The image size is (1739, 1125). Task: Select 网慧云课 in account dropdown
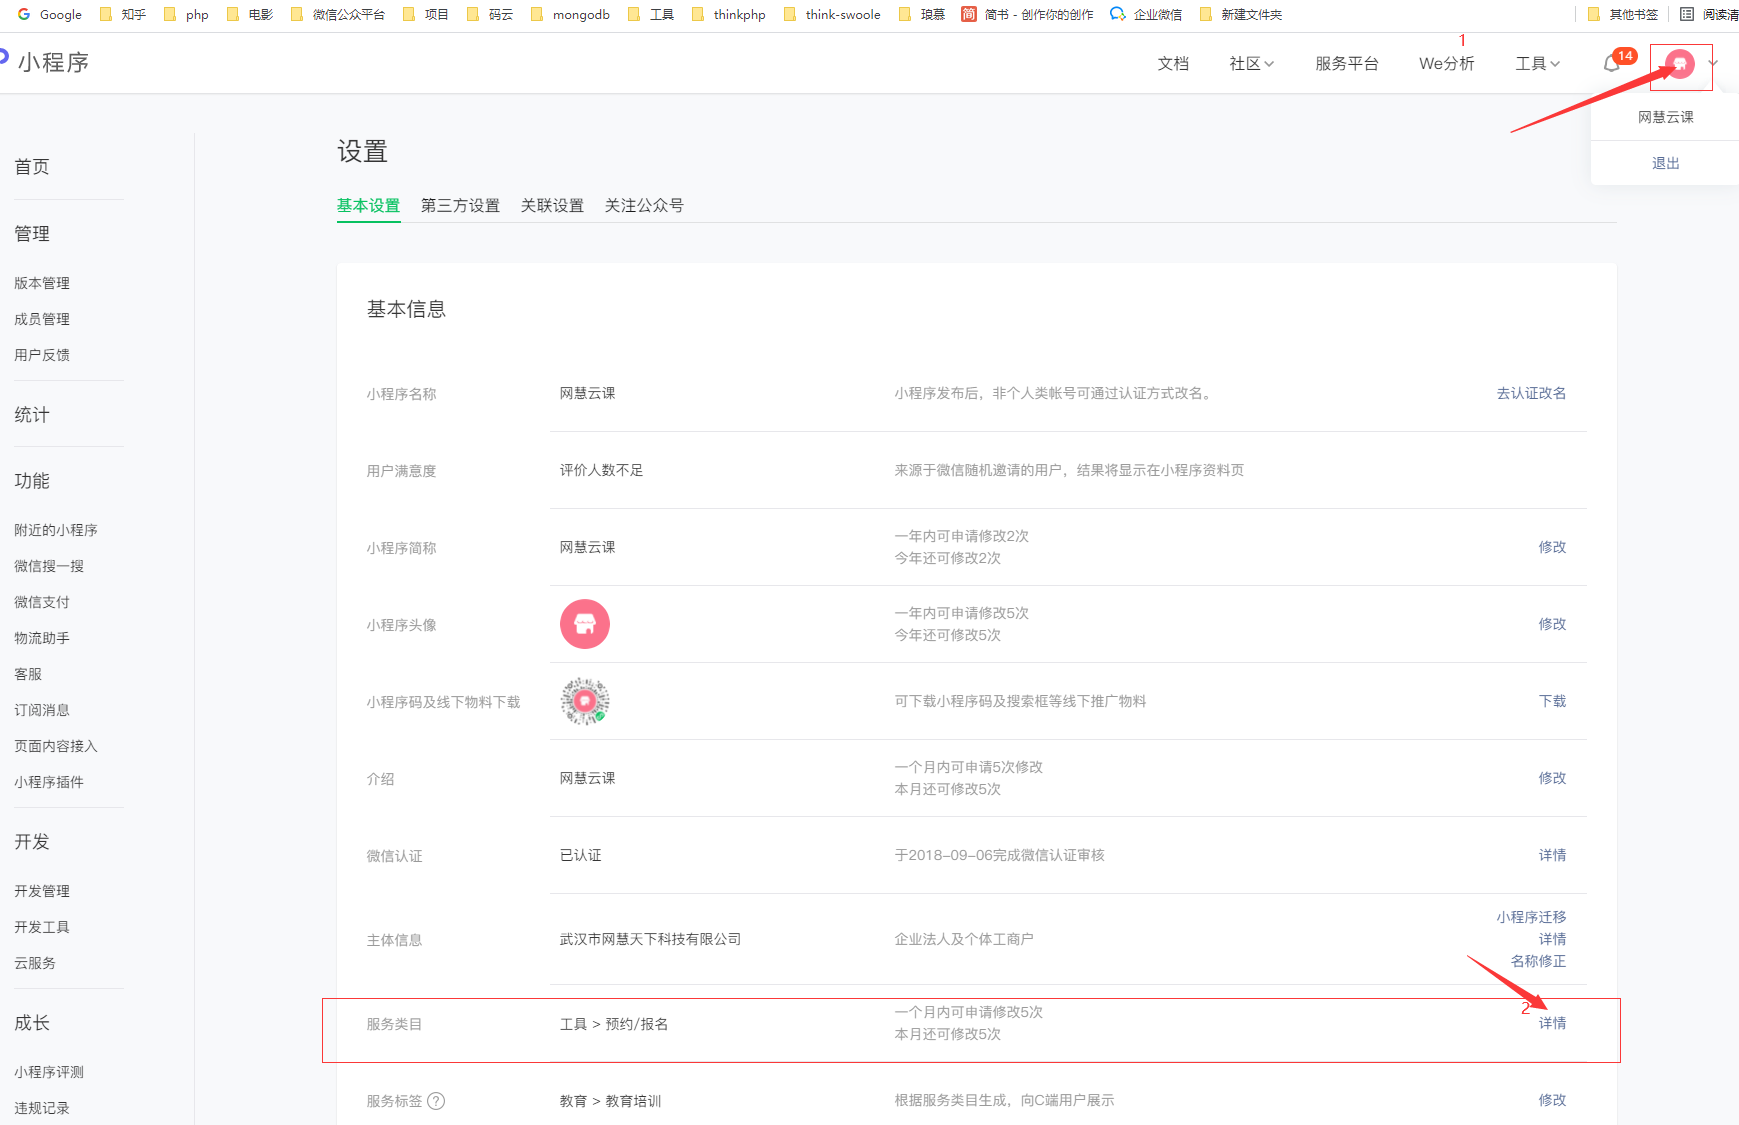pos(1665,117)
